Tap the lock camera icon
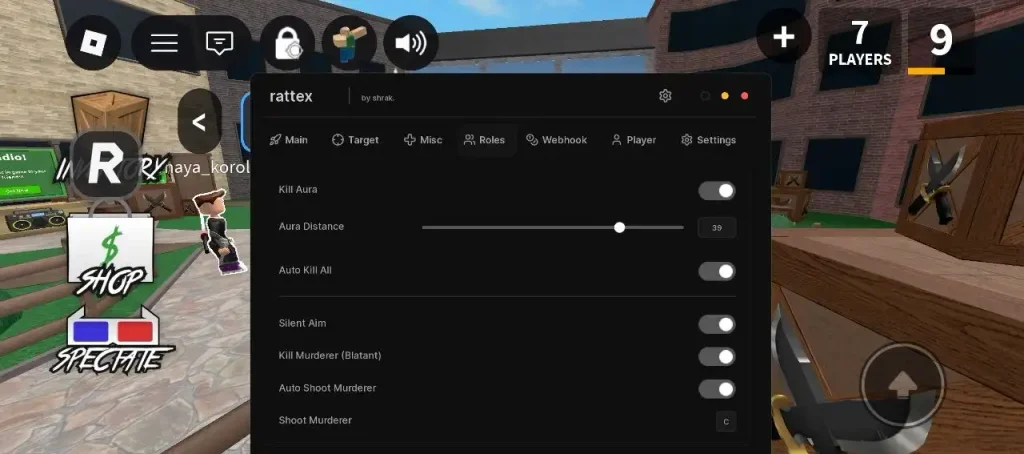 pos(287,43)
